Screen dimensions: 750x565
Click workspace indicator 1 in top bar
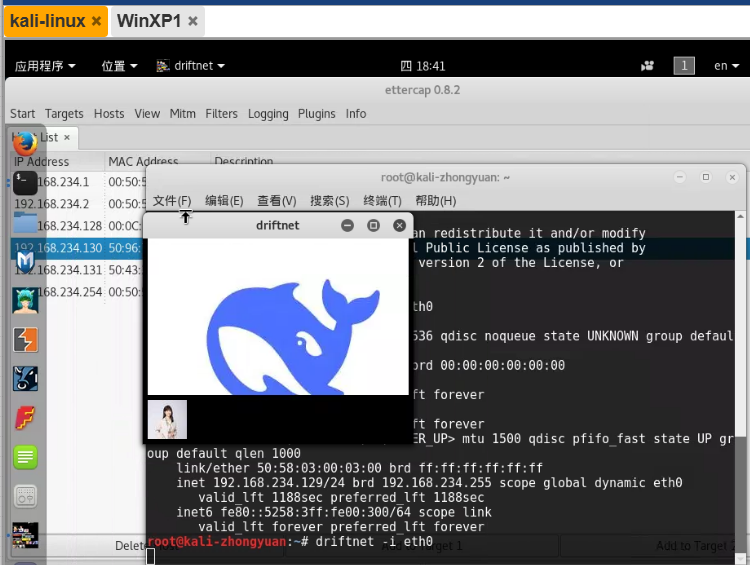684,66
